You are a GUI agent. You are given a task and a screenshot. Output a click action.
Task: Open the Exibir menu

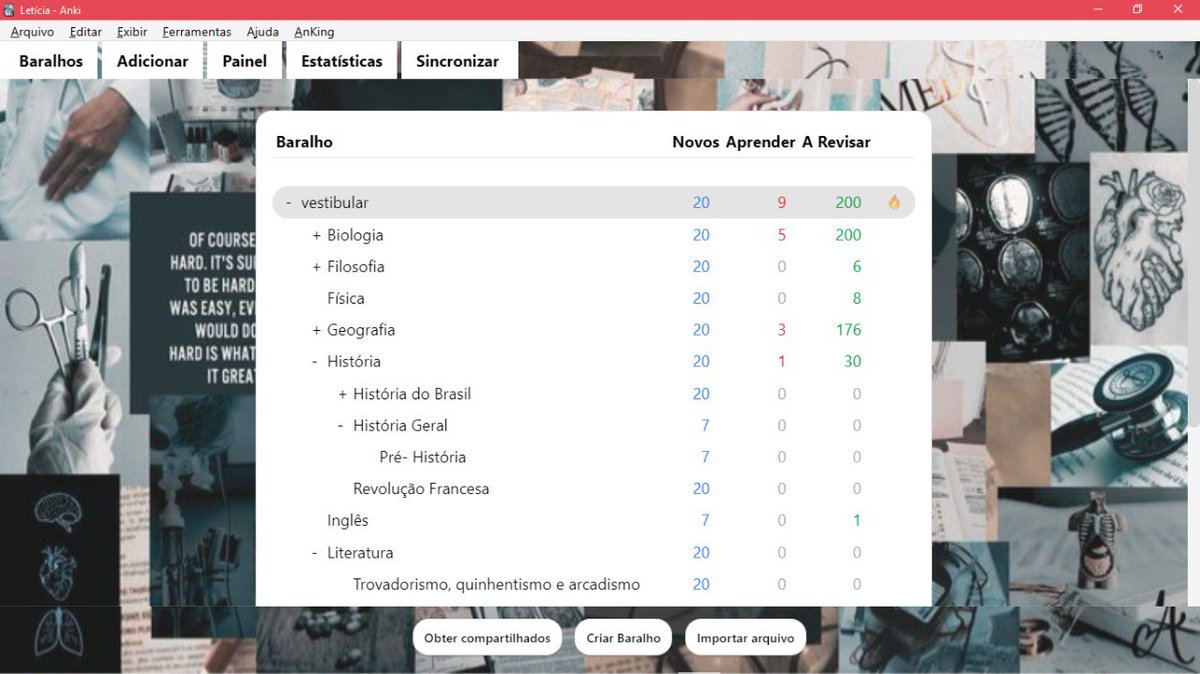(132, 32)
